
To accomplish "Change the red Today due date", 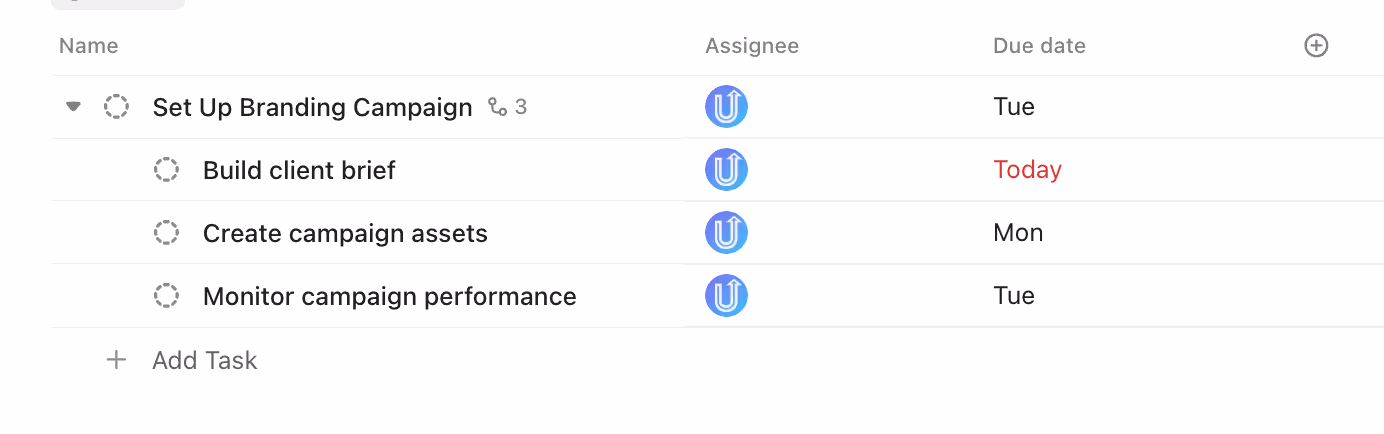I will coord(1027,170).
